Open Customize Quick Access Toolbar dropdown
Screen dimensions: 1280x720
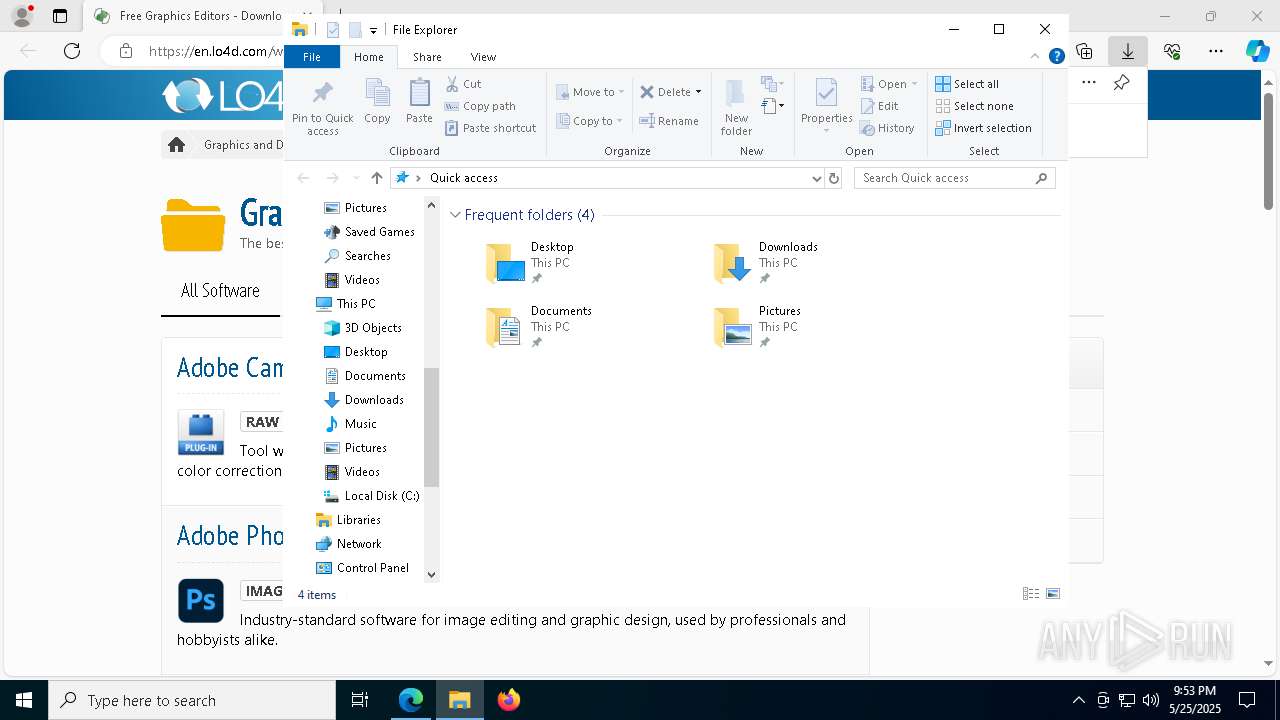373,31
